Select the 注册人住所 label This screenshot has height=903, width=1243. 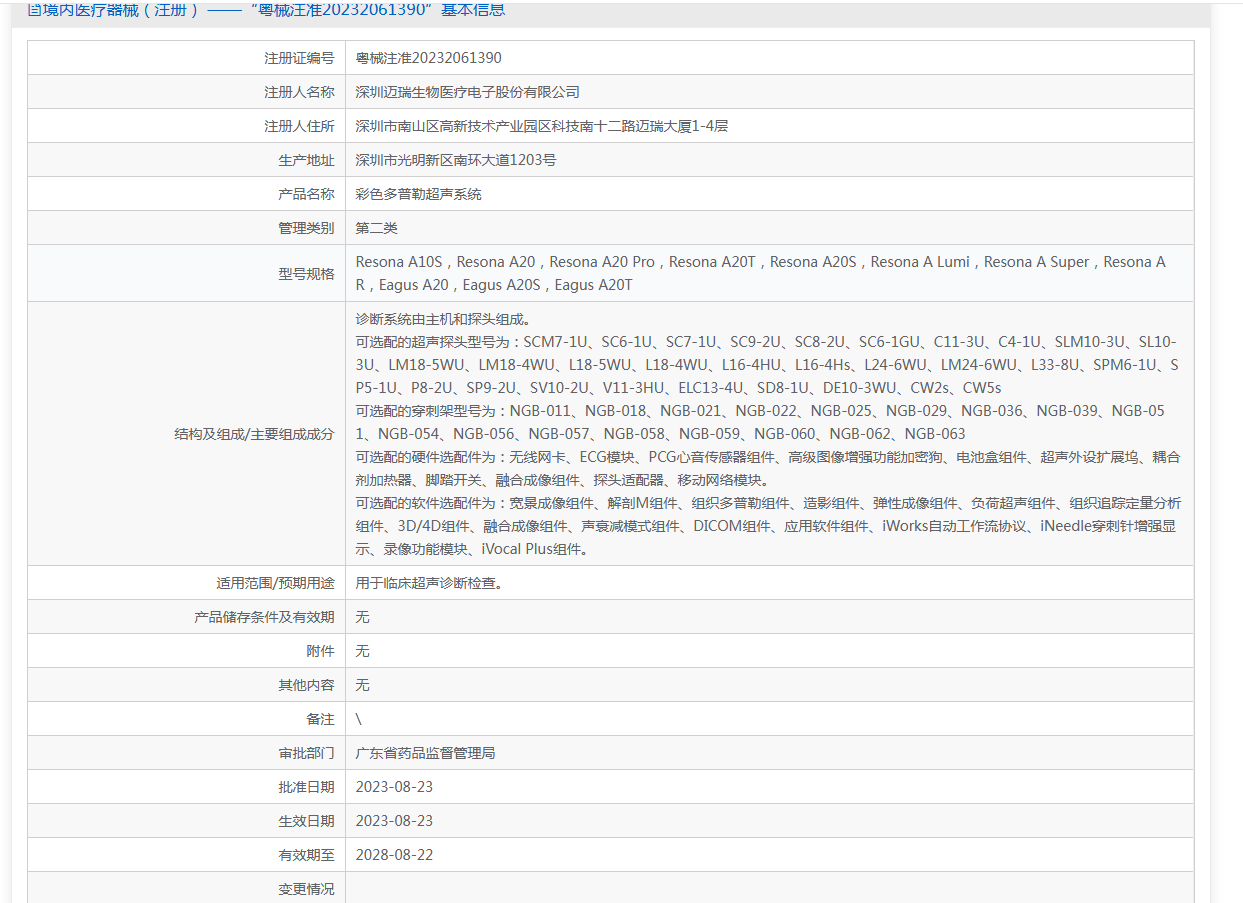click(299, 126)
